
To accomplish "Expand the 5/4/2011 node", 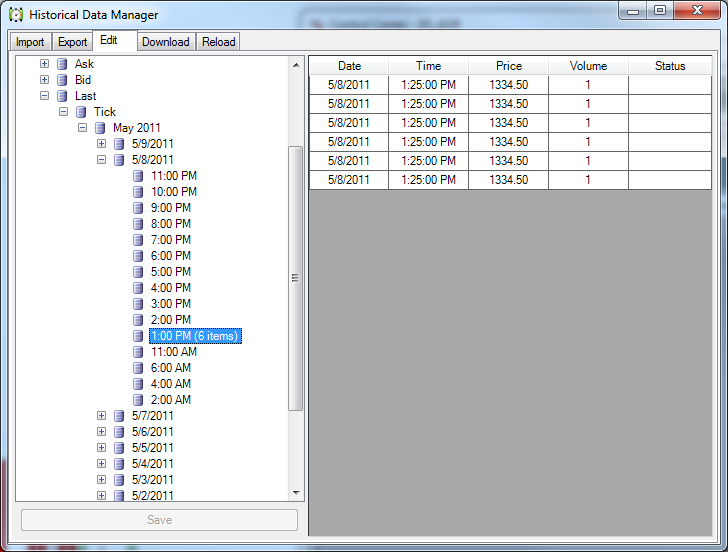I will click(x=102, y=464).
